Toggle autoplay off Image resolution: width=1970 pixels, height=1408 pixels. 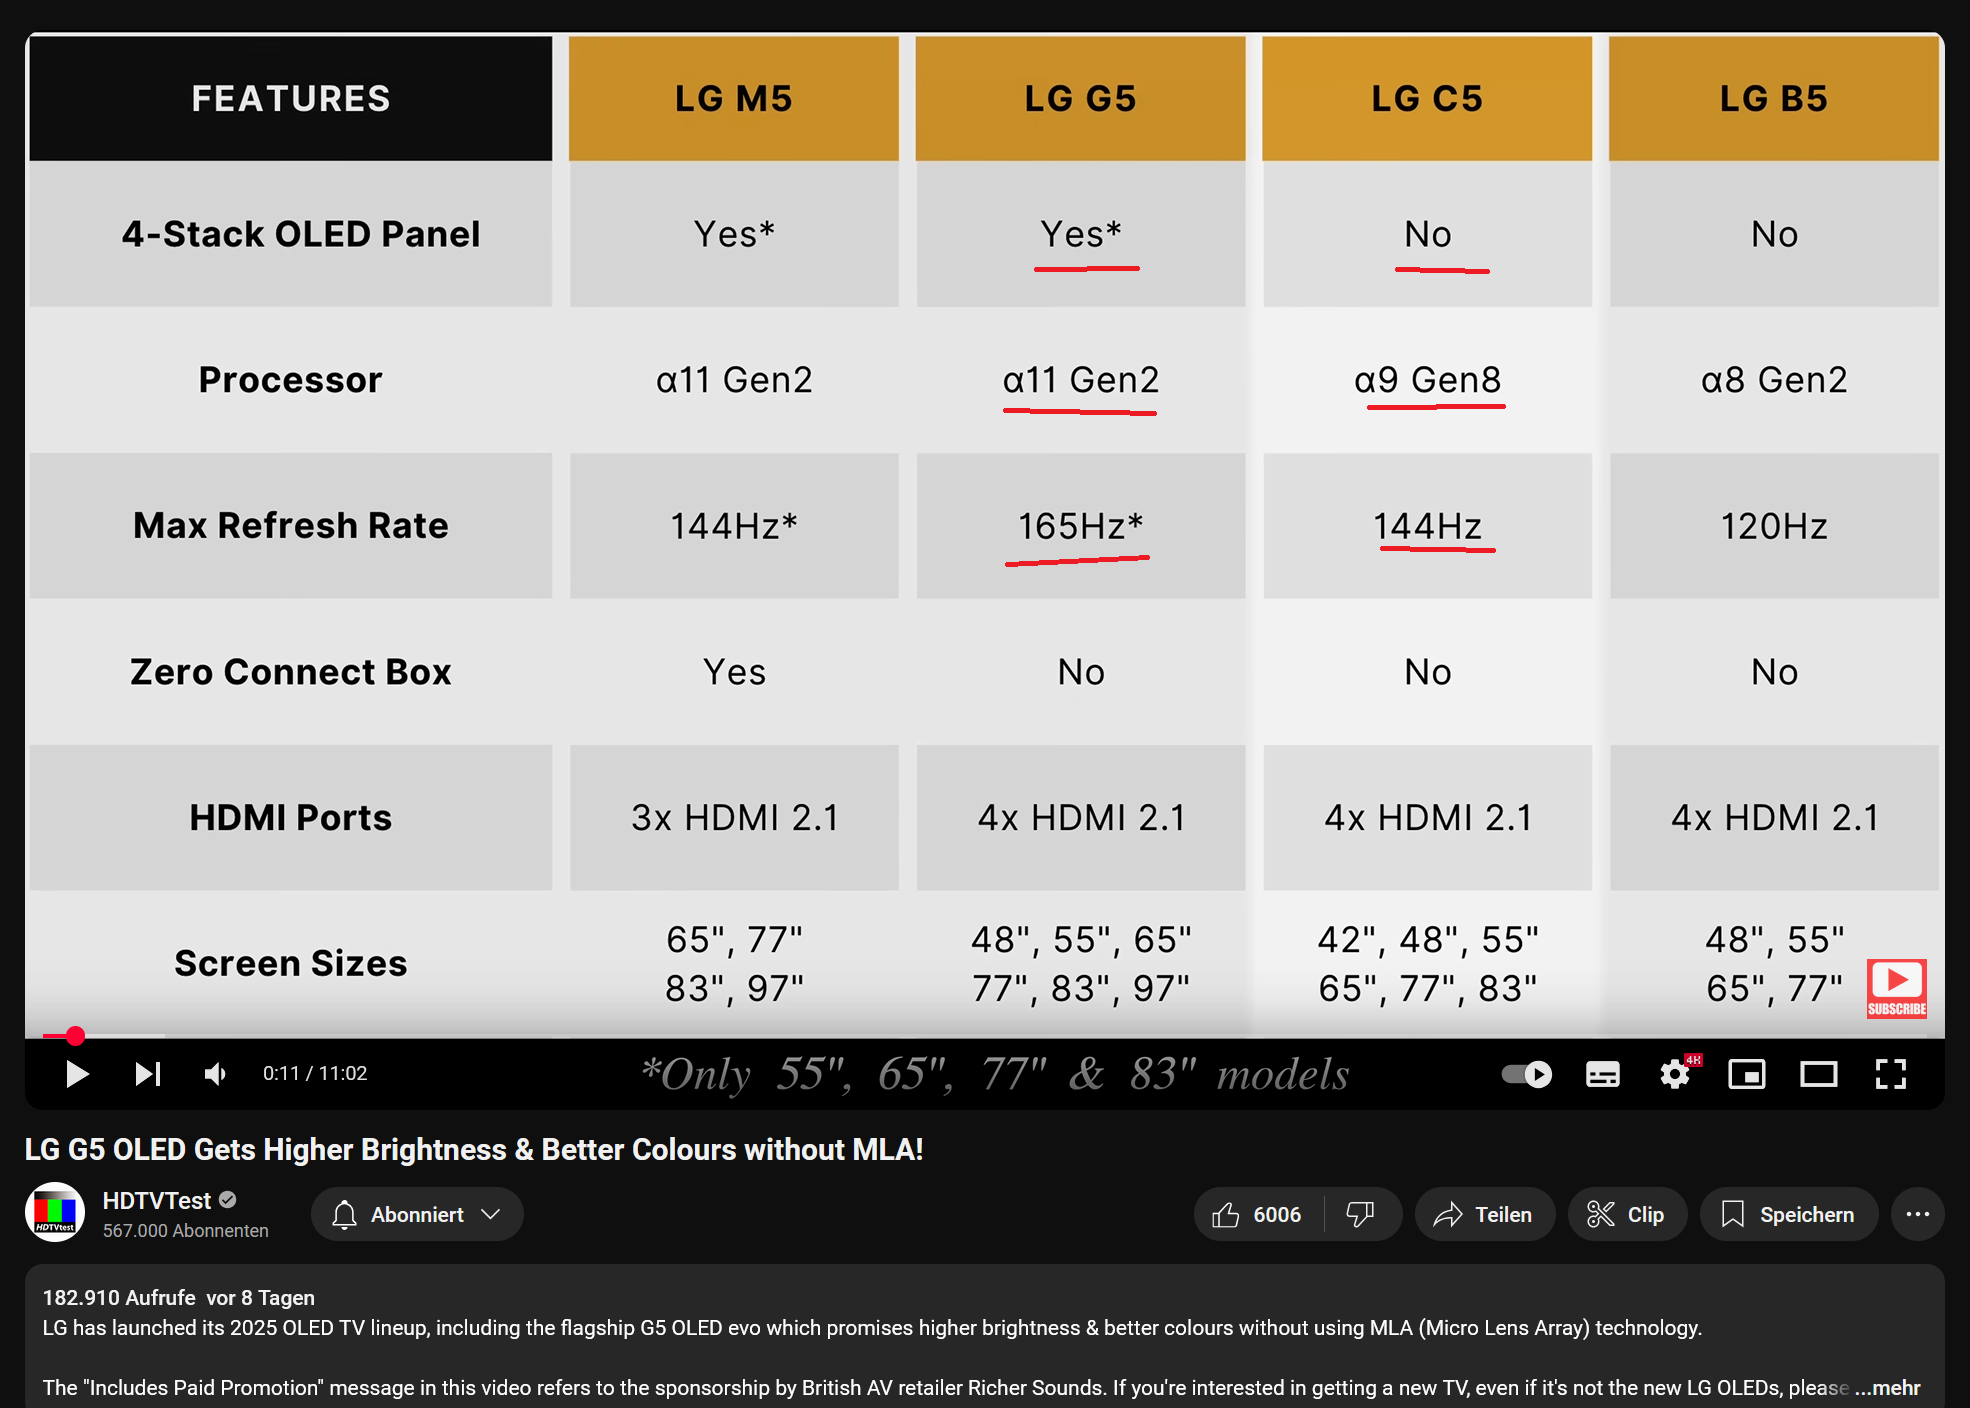pos(1526,1073)
